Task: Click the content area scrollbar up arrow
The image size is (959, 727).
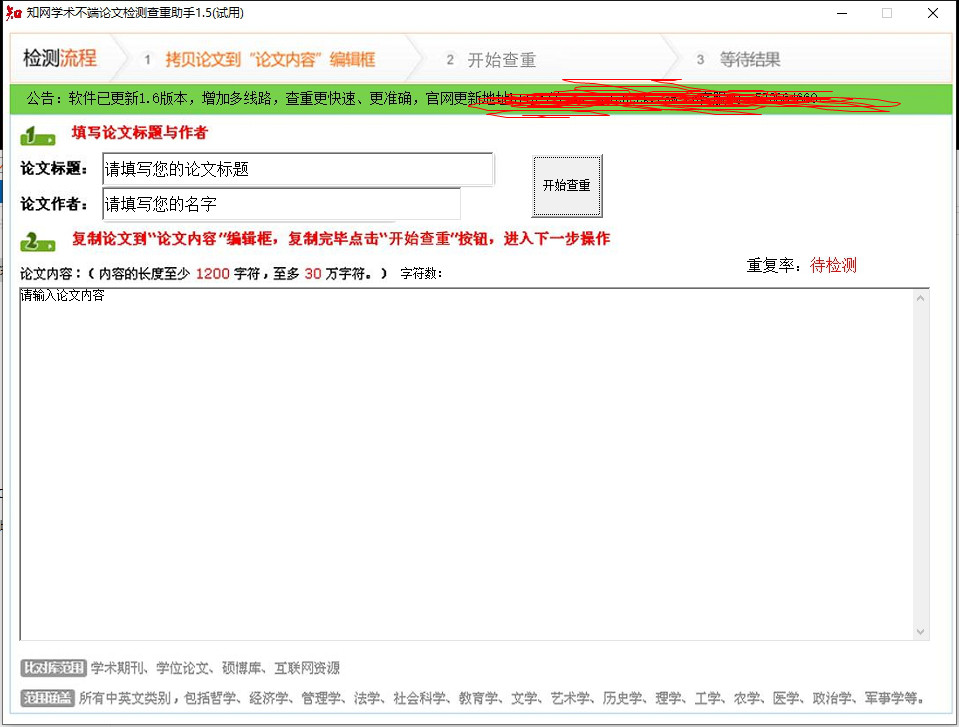Action: coord(920,298)
